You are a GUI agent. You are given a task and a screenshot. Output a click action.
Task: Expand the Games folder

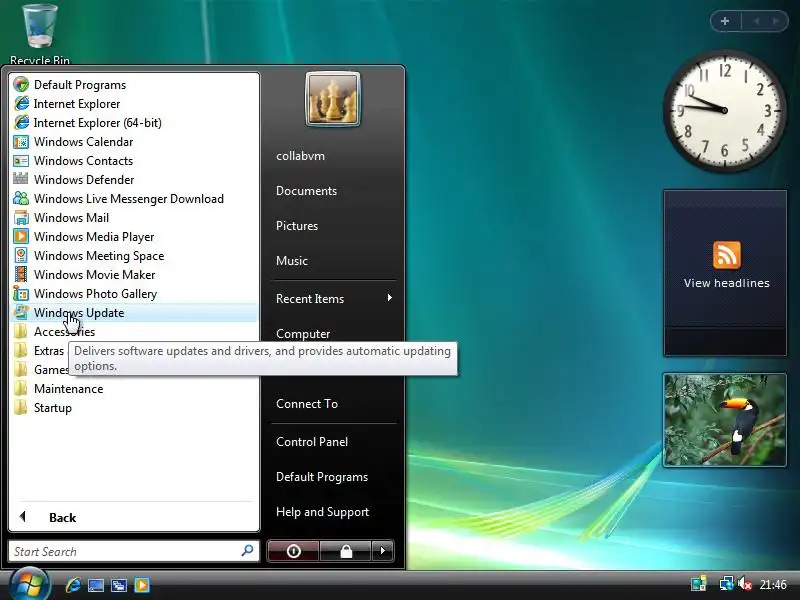tap(41, 370)
